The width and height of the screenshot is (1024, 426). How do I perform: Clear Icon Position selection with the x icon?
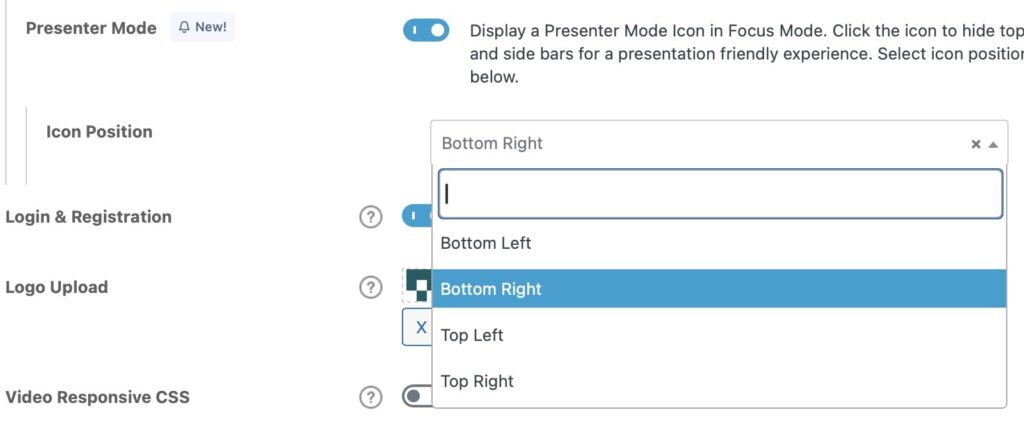(x=976, y=144)
